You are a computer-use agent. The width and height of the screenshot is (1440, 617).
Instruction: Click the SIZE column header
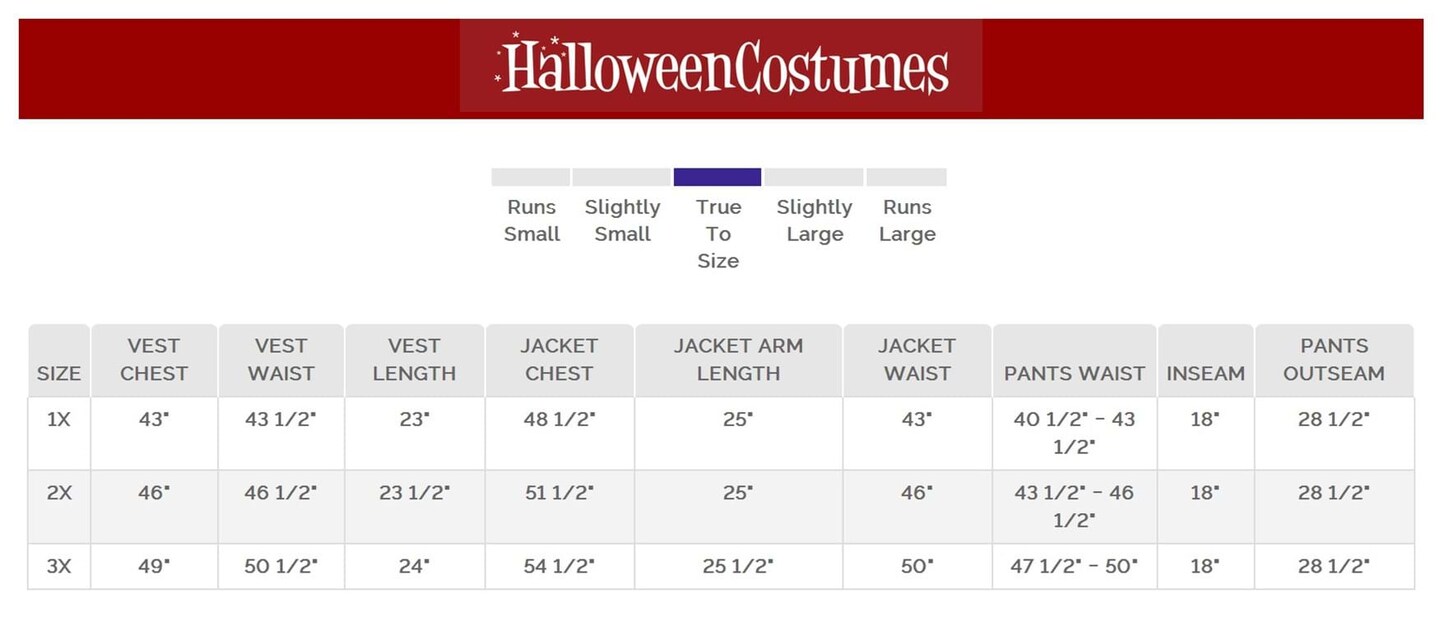(x=59, y=373)
